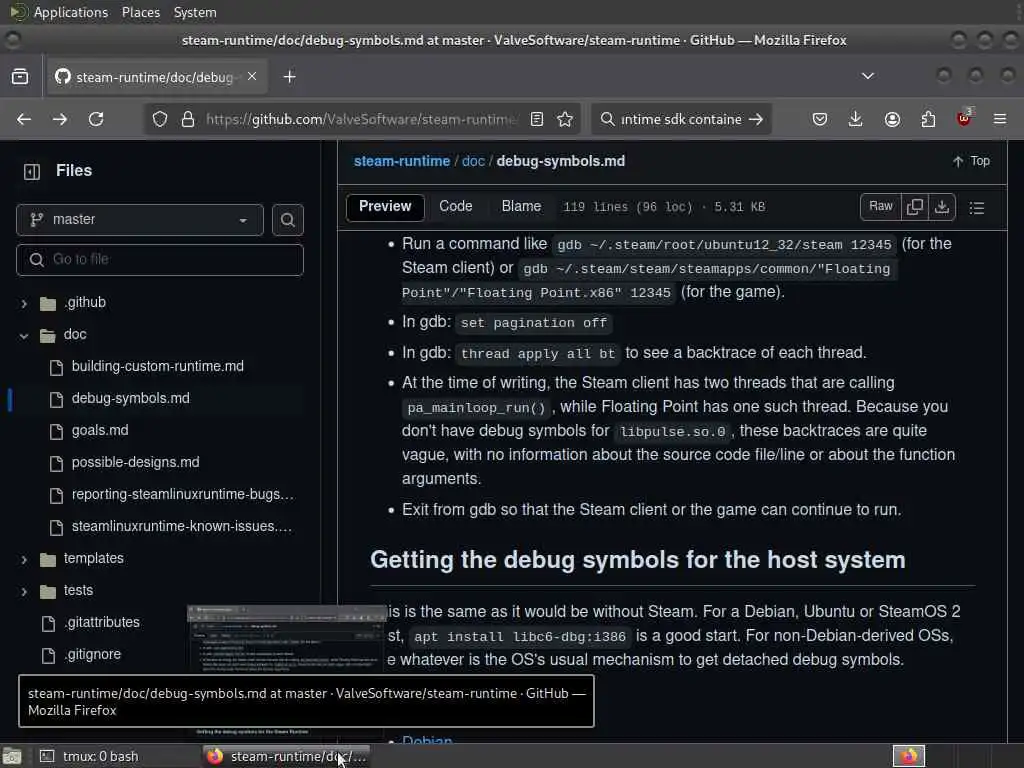Switch to the Preview tab

click(x=385, y=206)
